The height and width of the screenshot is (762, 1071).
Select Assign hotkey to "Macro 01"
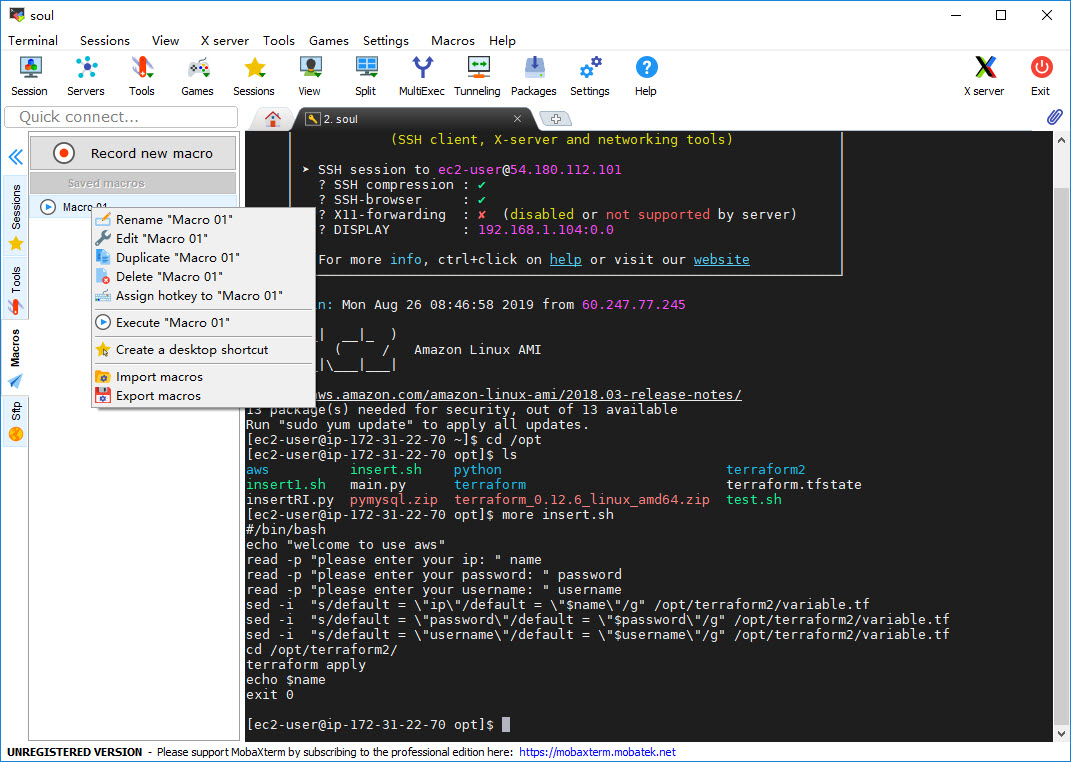[199, 296]
